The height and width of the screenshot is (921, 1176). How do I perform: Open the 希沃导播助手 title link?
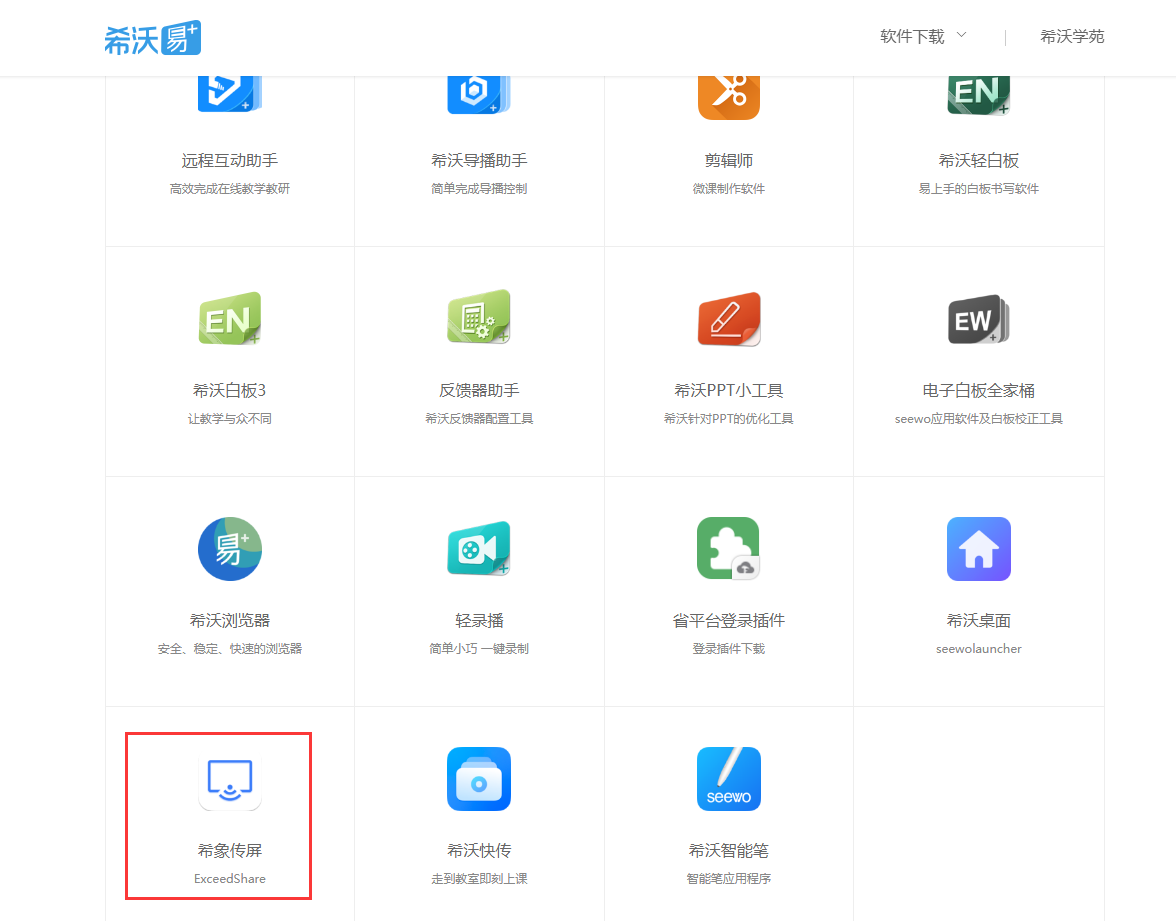click(x=478, y=160)
